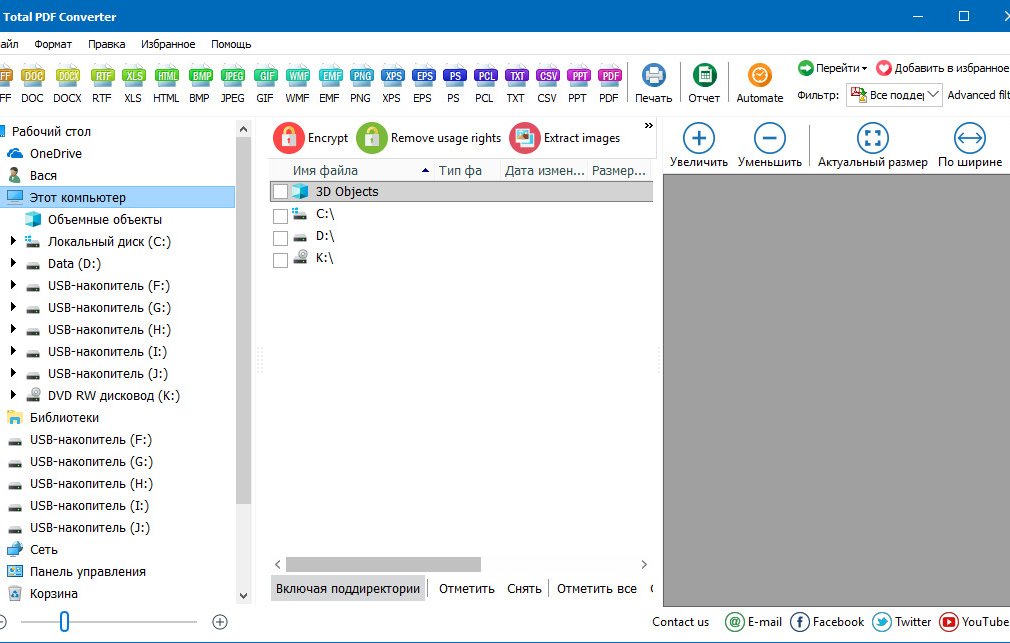Add folder via Добавить в избранное

[x=942, y=68]
